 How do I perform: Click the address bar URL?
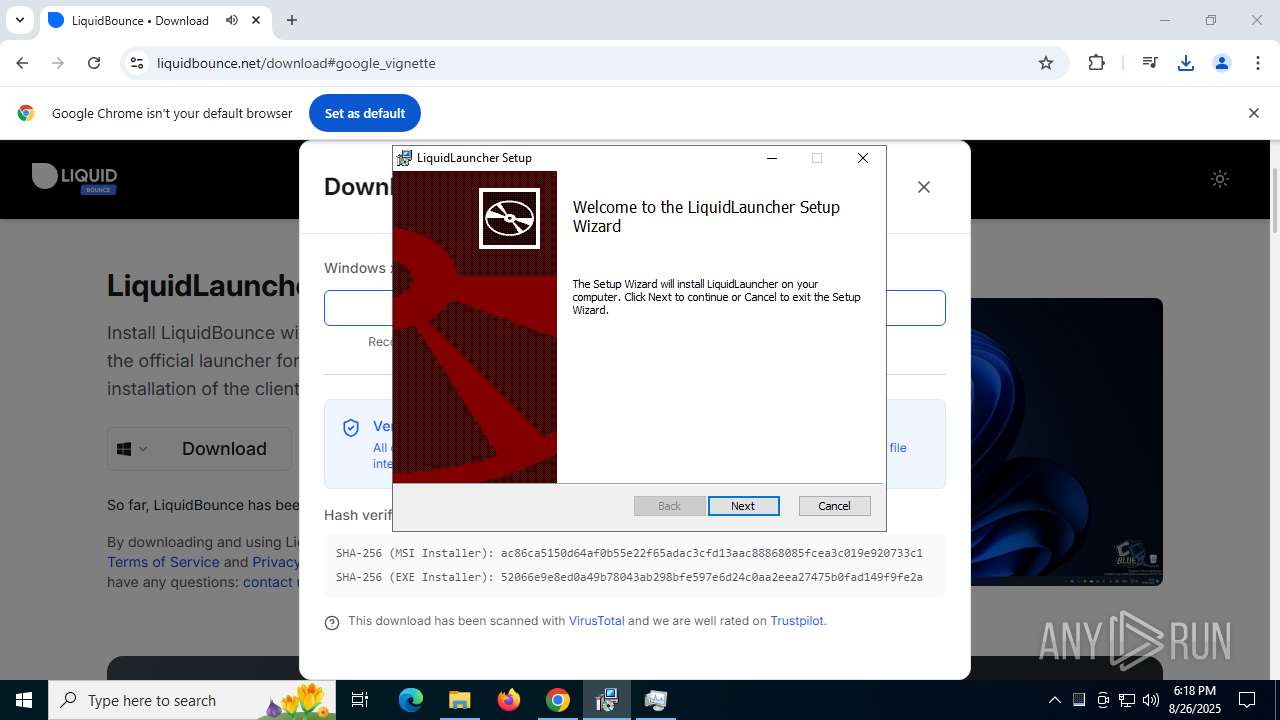[x=296, y=63]
